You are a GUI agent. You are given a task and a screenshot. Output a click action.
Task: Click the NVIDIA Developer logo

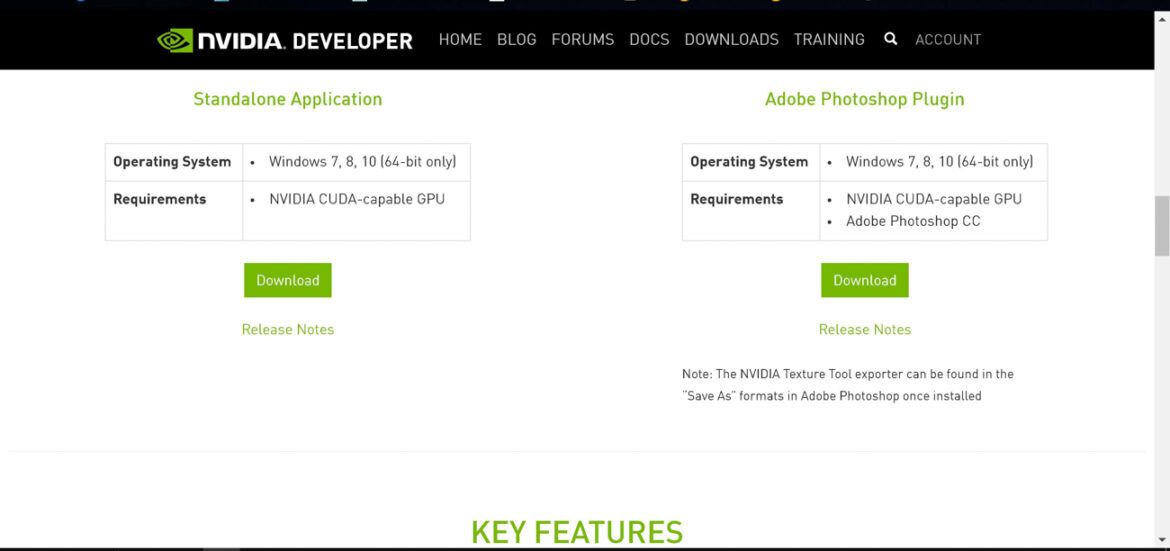tap(285, 40)
